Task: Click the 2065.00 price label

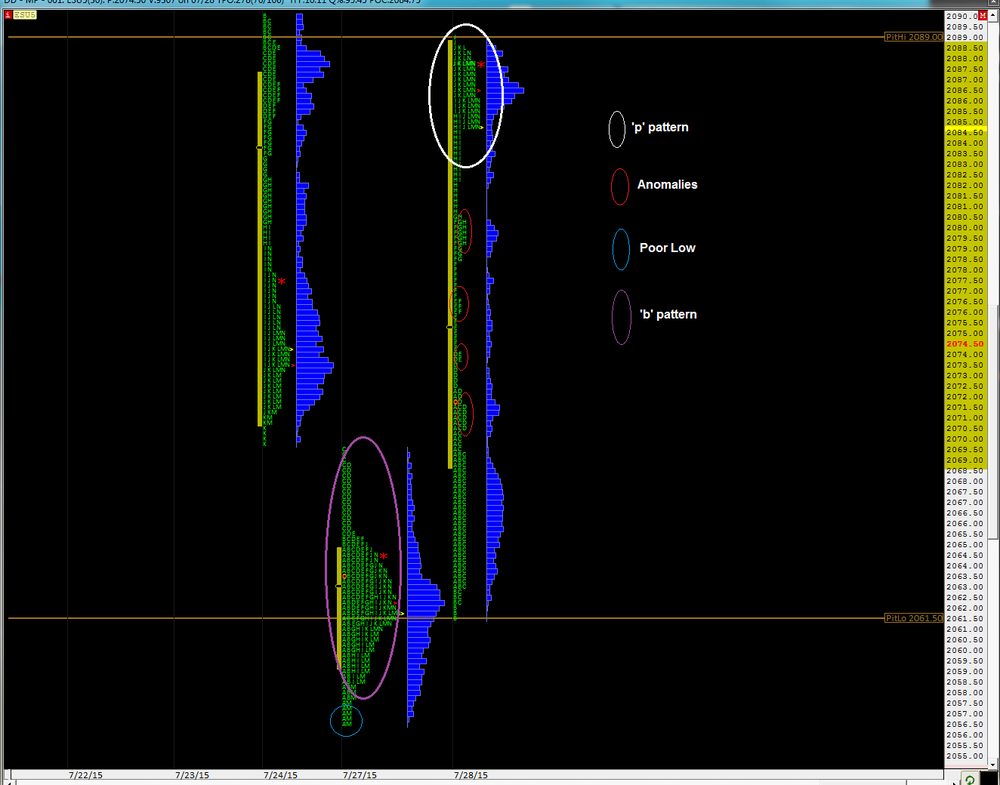Action: click(965, 545)
